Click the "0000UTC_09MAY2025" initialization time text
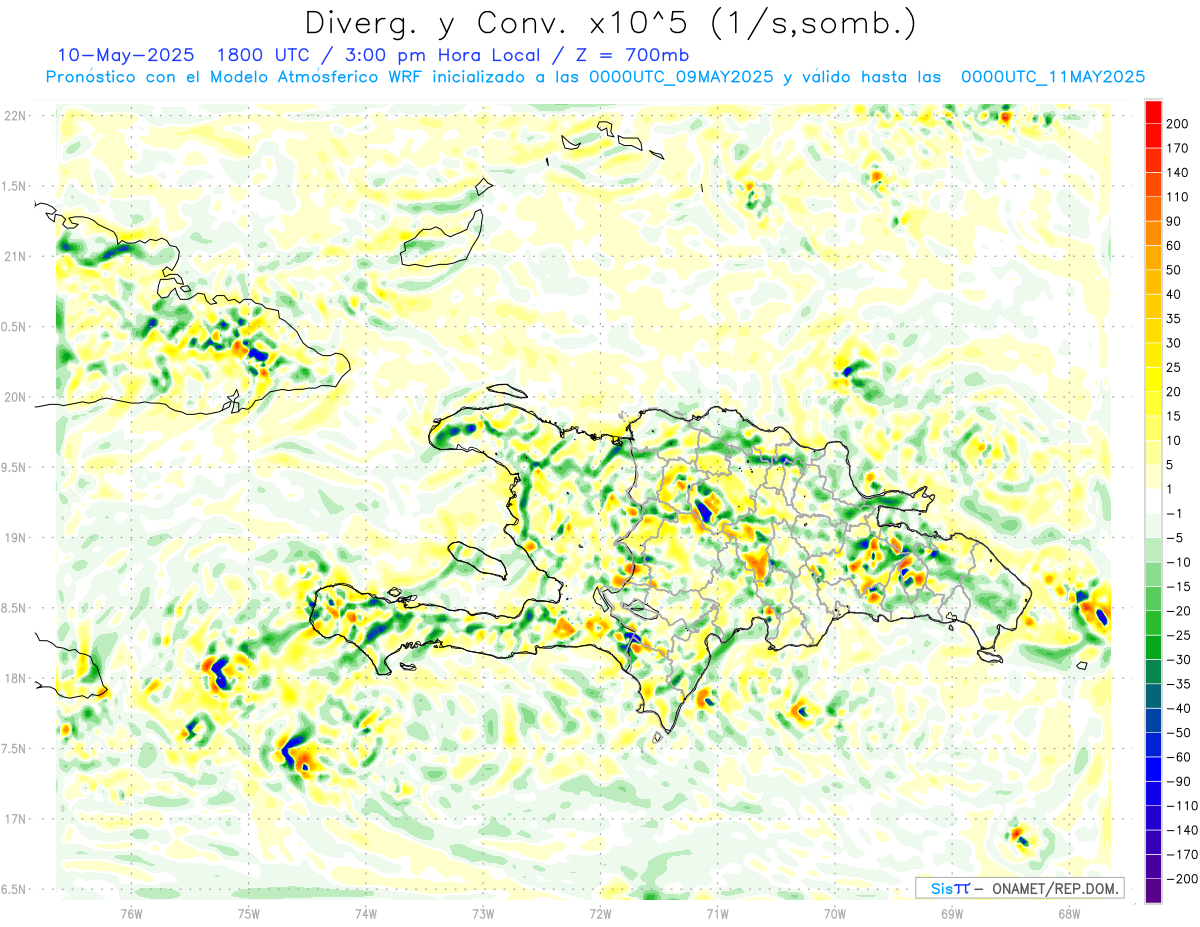The width and height of the screenshot is (1200, 927). click(680, 77)
